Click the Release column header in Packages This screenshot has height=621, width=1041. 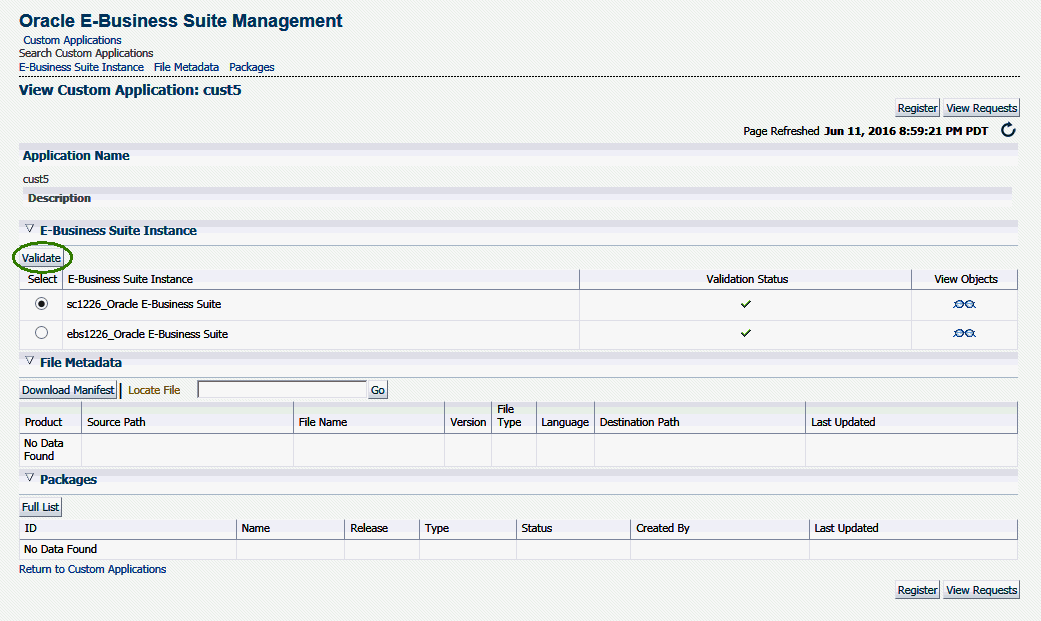369,528
